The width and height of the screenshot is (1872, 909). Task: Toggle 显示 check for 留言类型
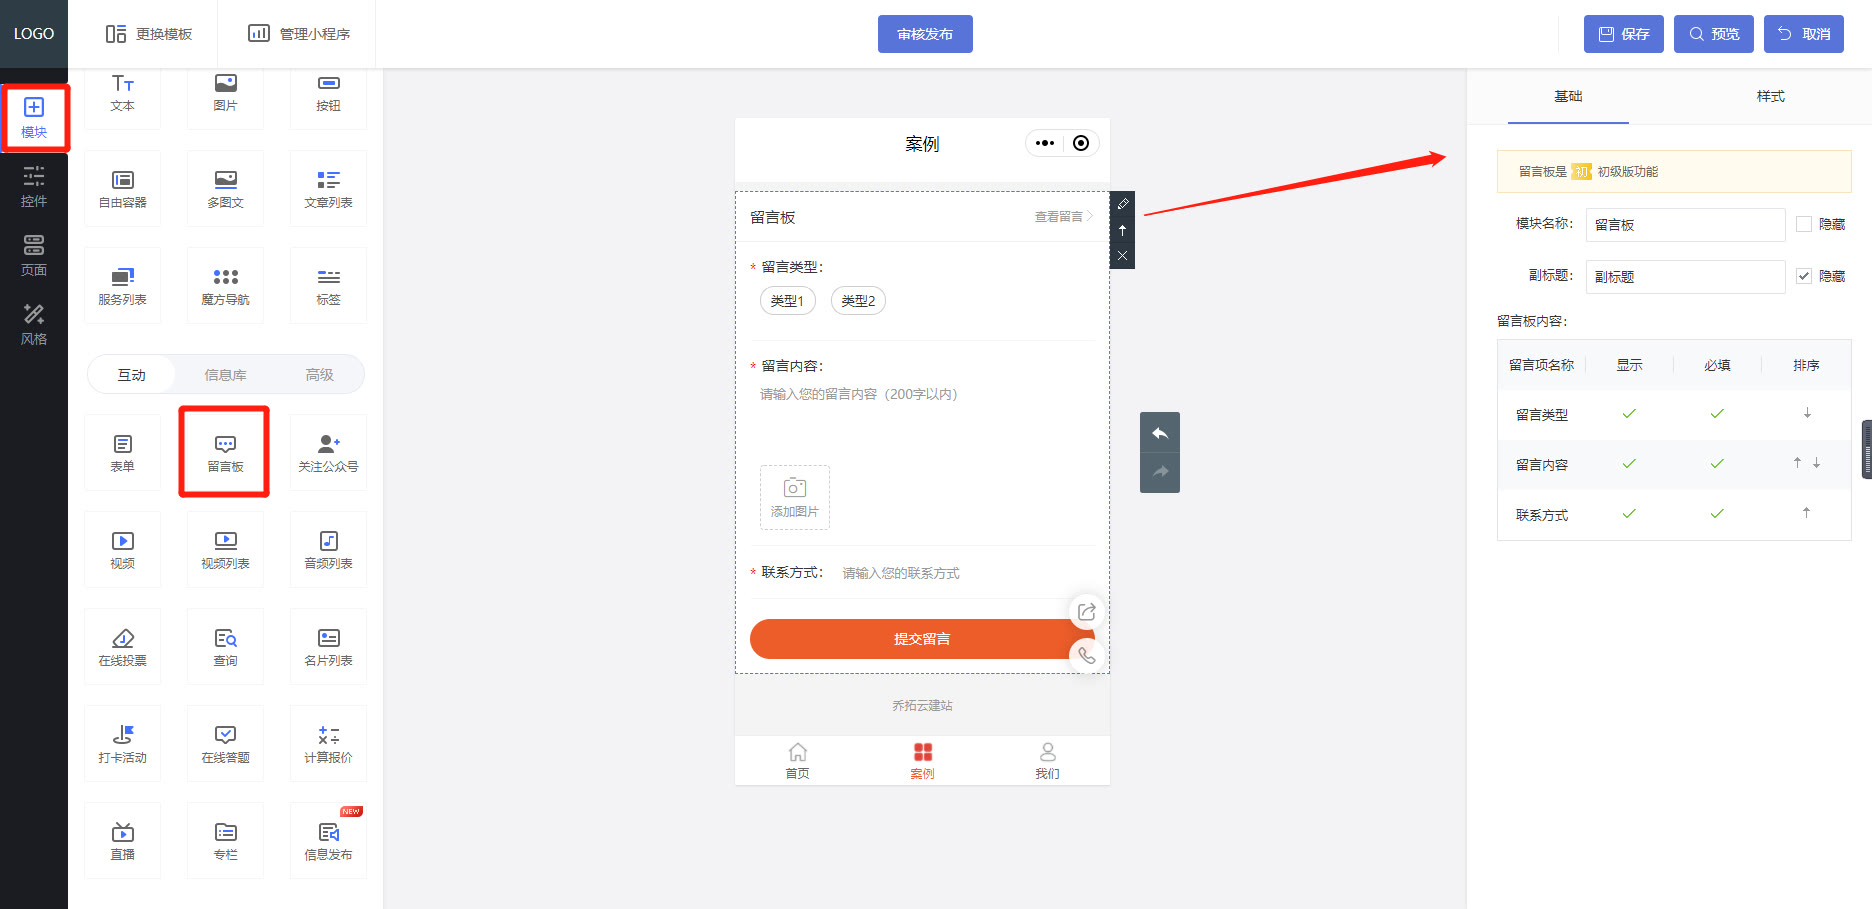[x=1629, y=414]
